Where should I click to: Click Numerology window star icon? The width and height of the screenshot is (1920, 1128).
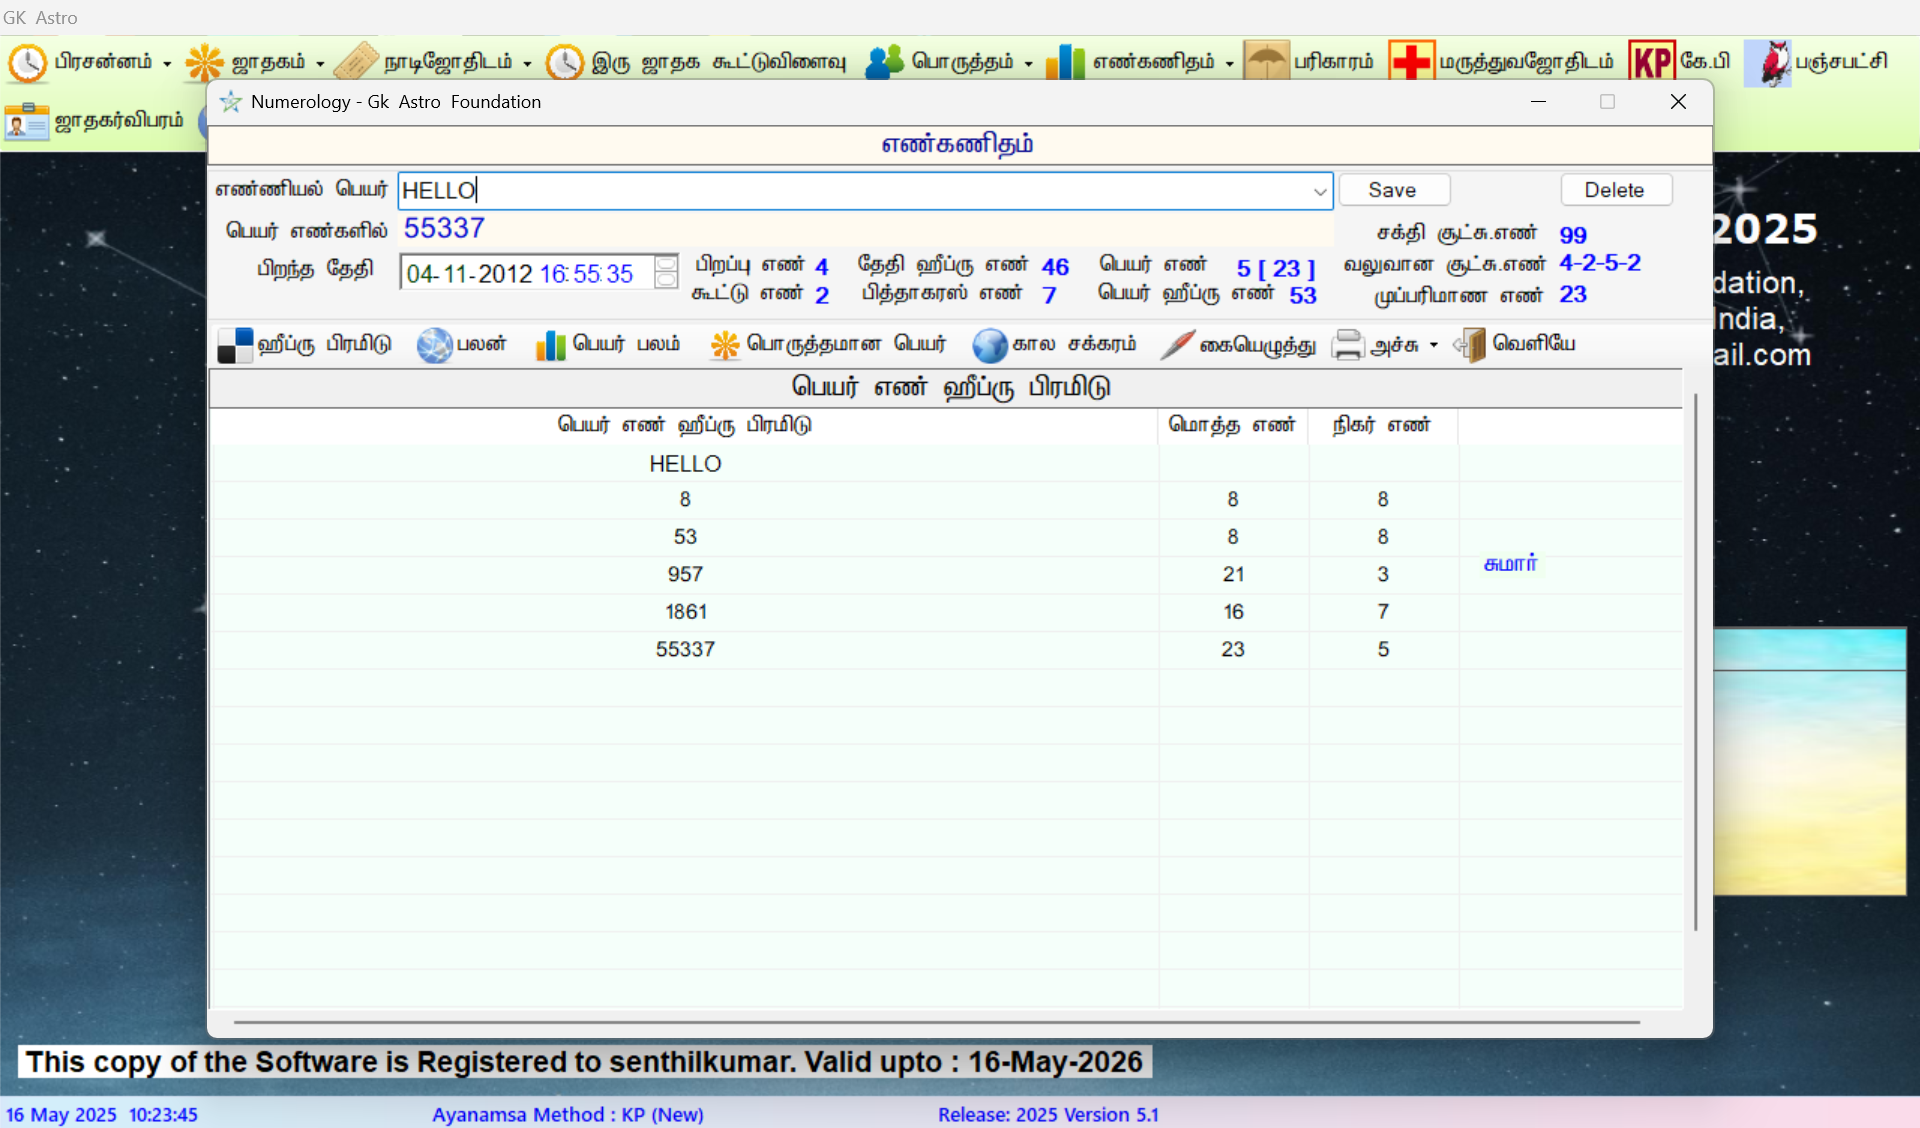coord(231,102)
